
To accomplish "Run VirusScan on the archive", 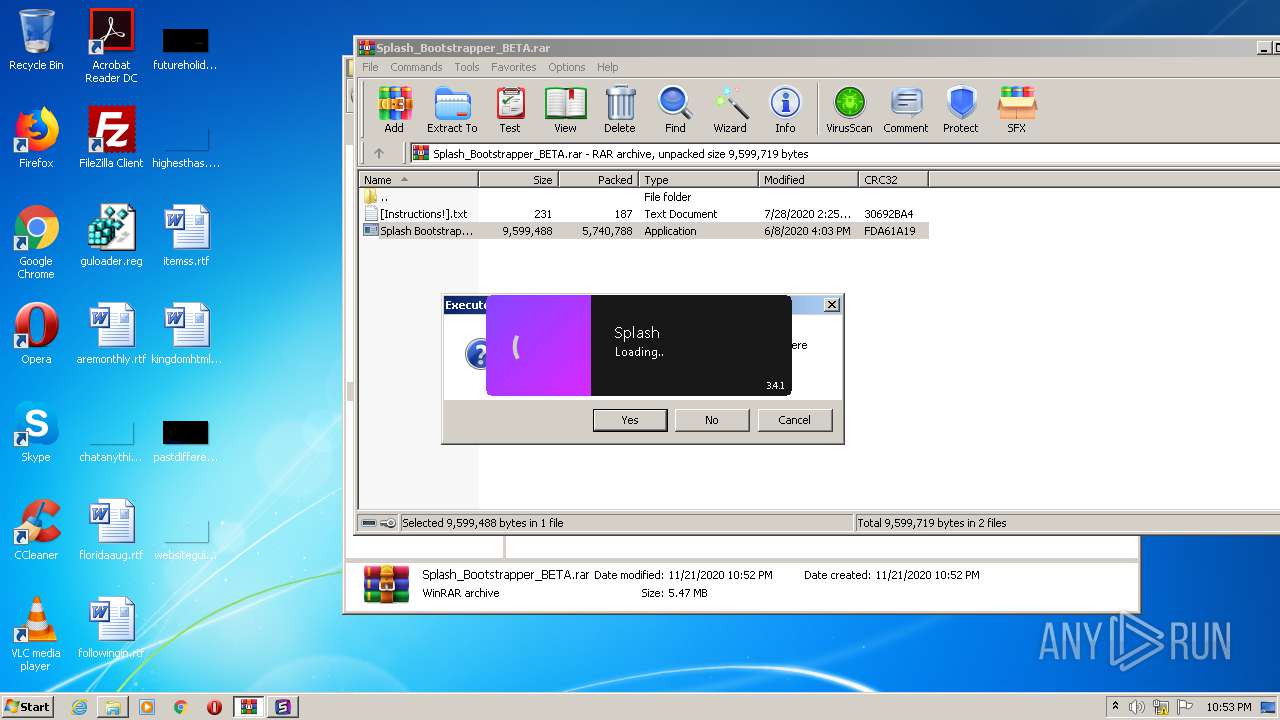I will [x=849, y=110].
